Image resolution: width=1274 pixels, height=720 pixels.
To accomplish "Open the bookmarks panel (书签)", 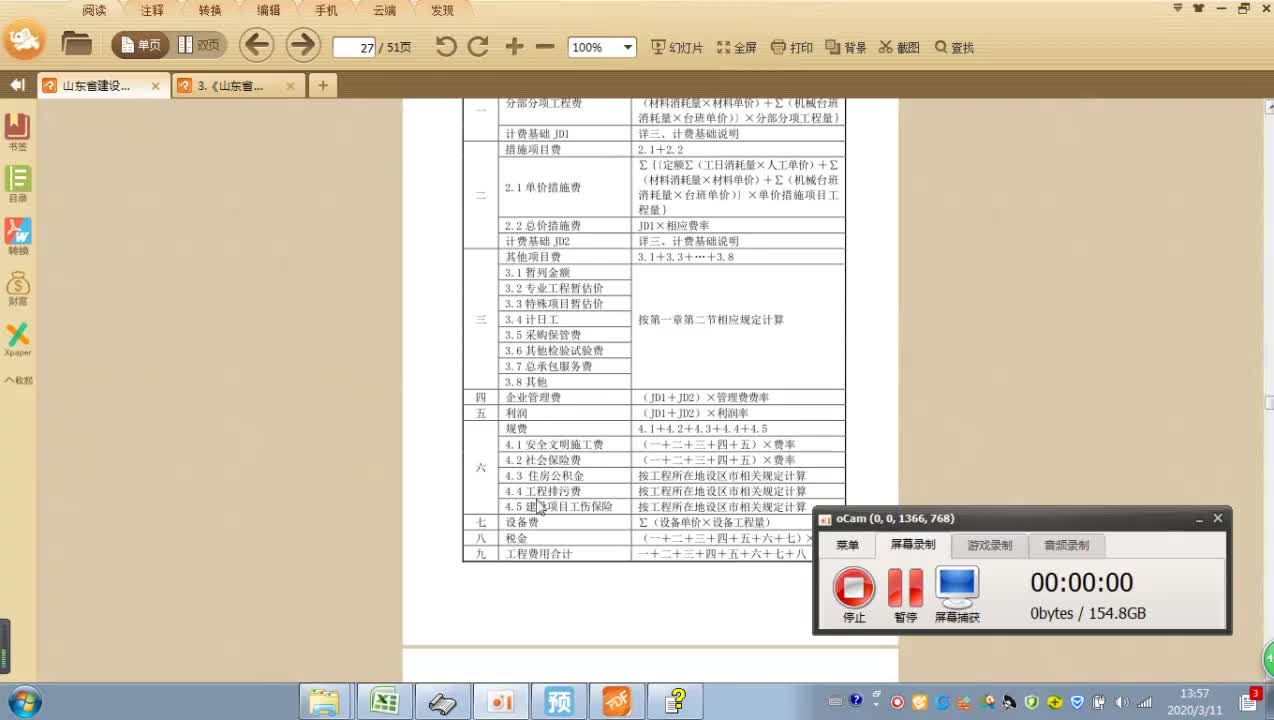I will coord(18,131).
